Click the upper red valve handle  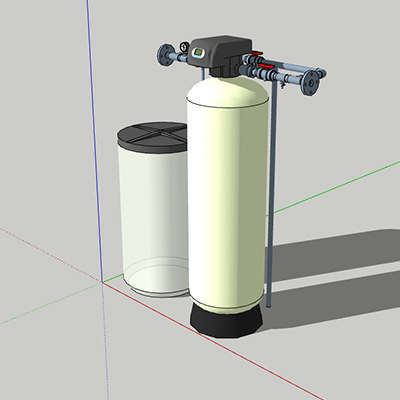pos(257,53)
